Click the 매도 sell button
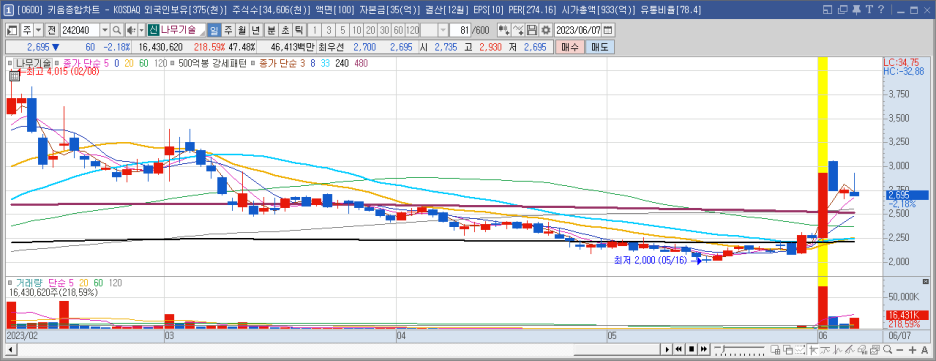 click(599, 47)
